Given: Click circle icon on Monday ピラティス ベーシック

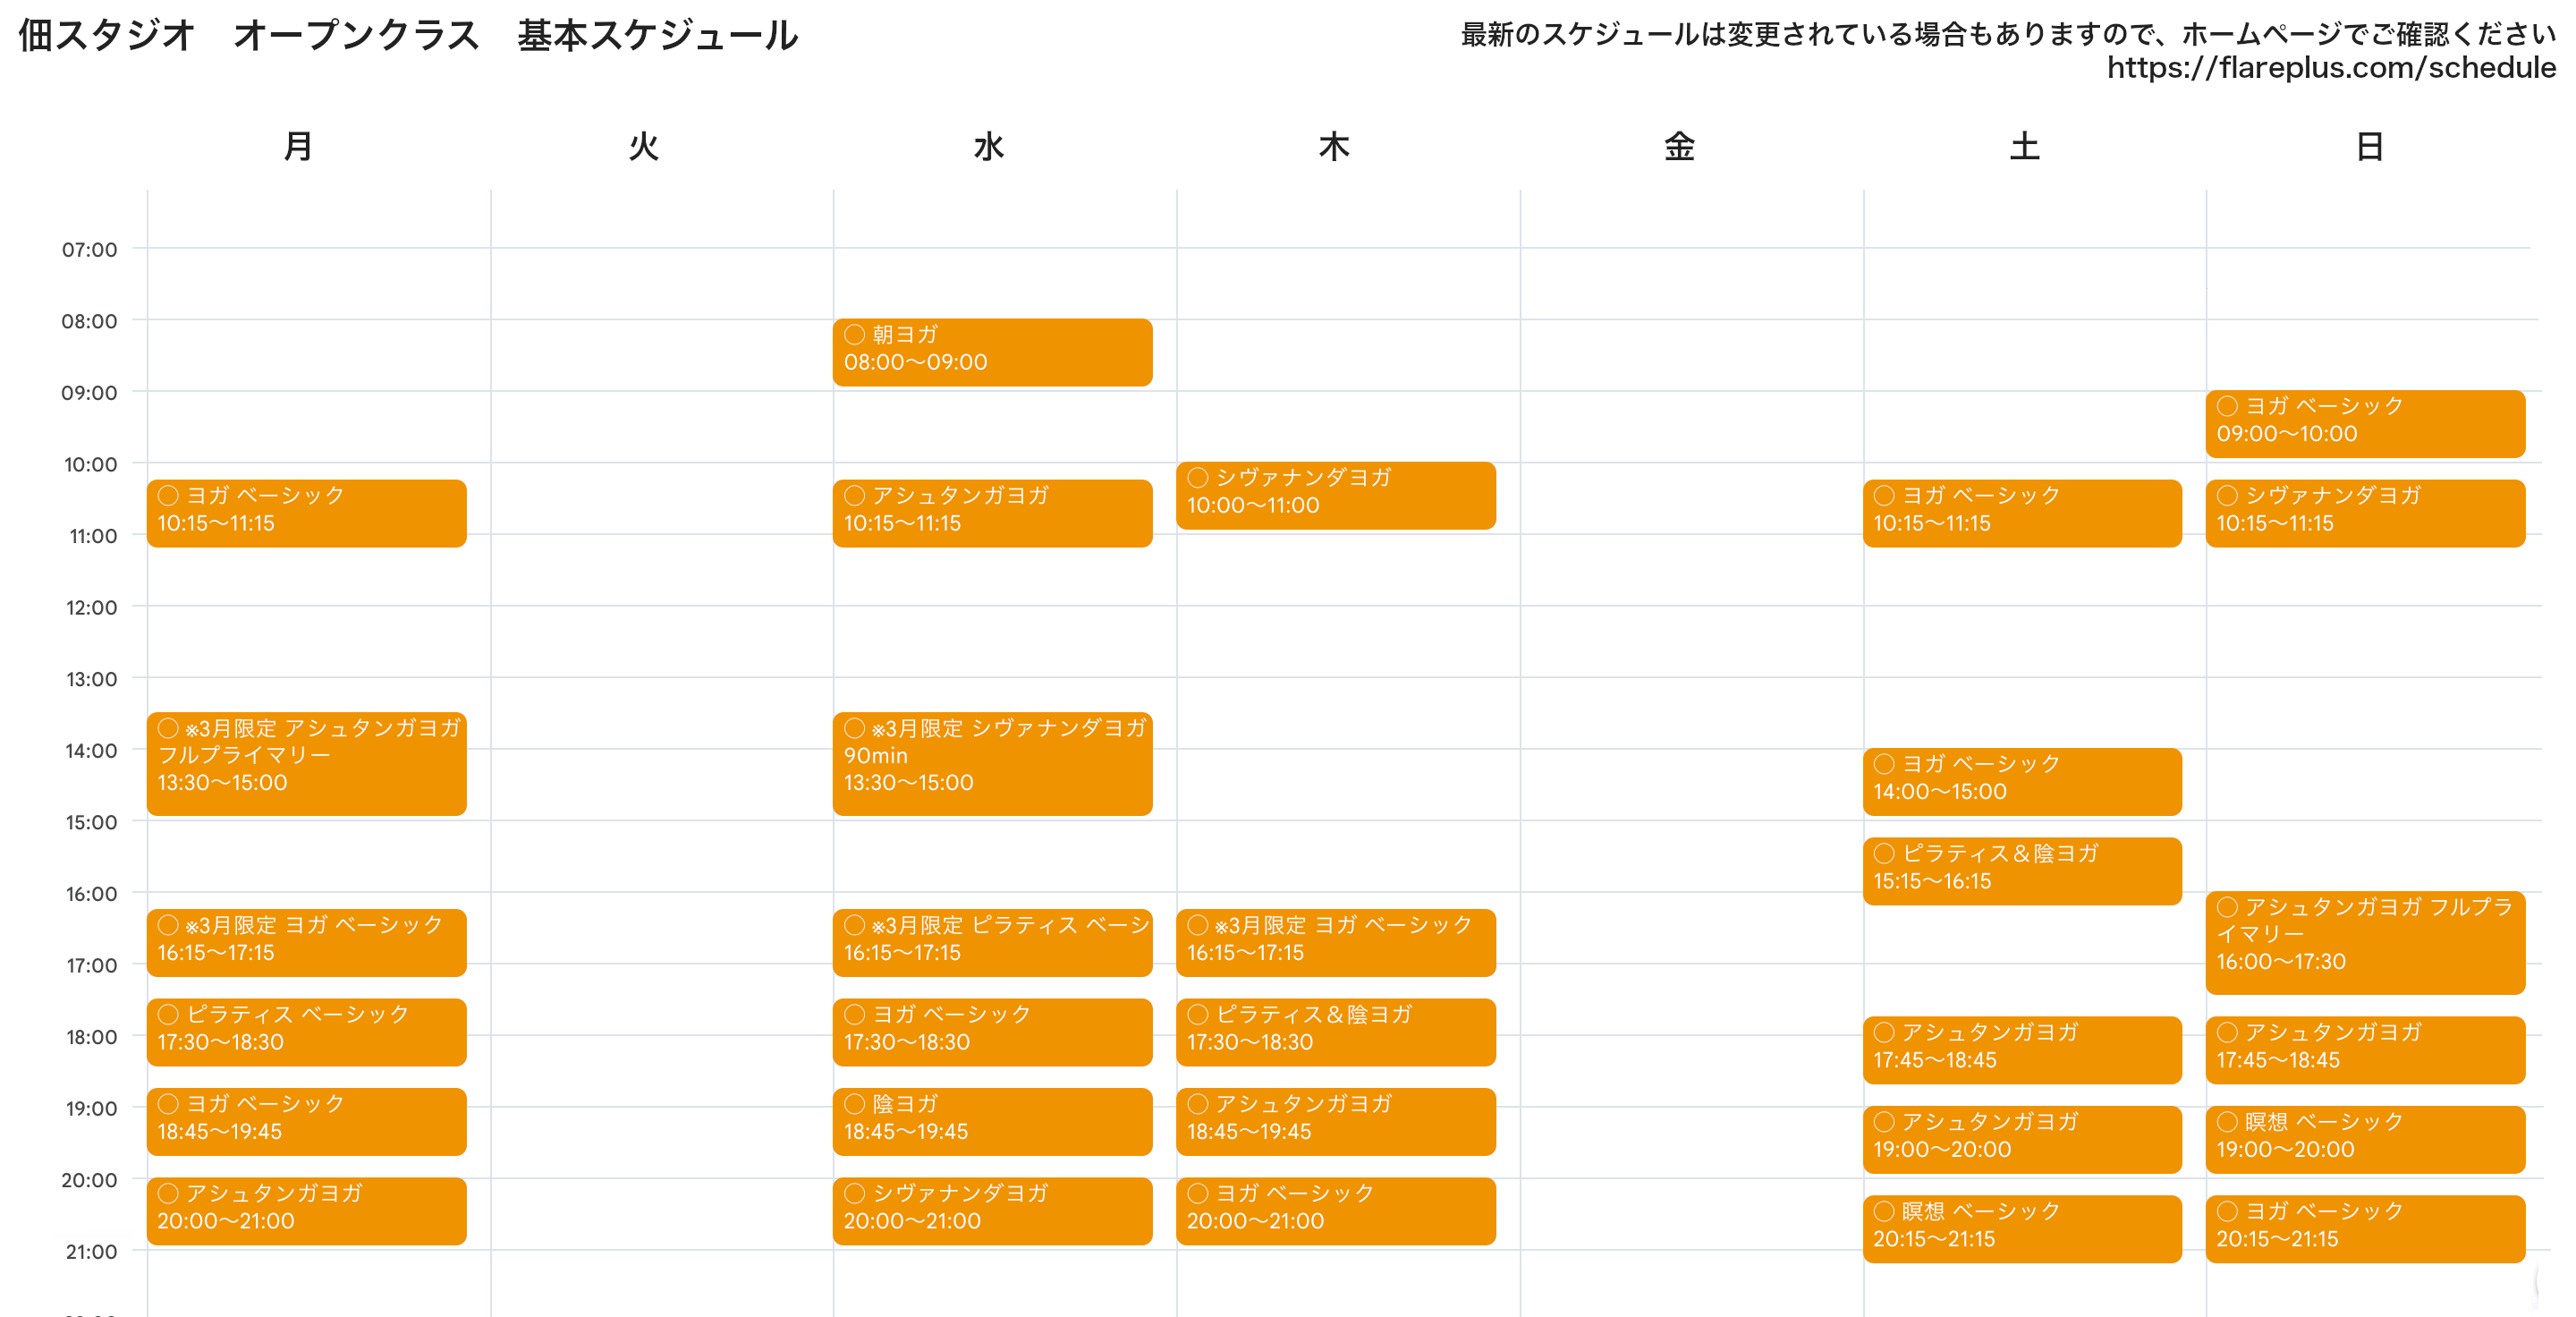Looking at the screenshot, I should pyautogui.click(x=168, y=1014).
